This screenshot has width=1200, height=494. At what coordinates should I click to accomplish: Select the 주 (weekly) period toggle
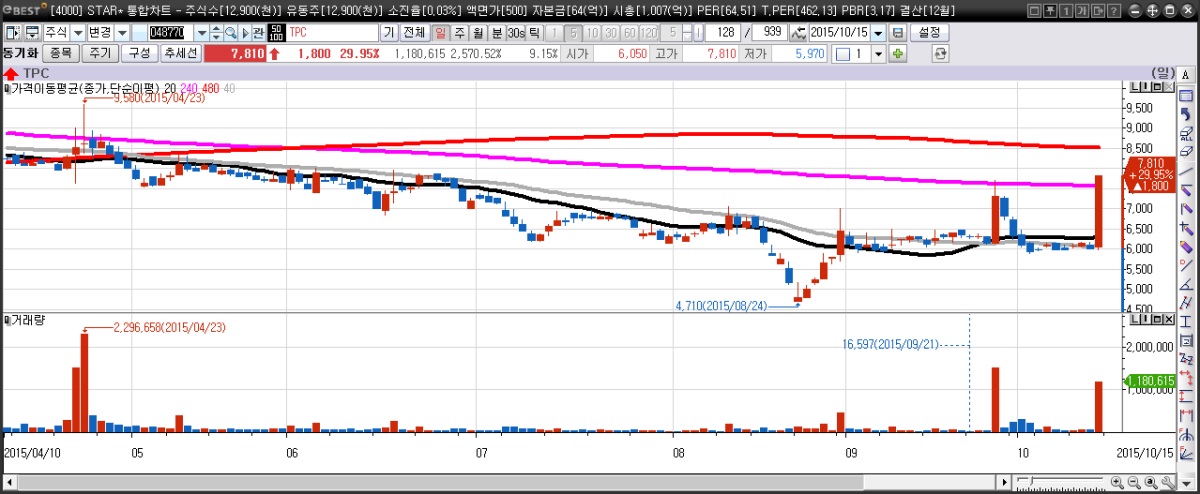[460, 33]
